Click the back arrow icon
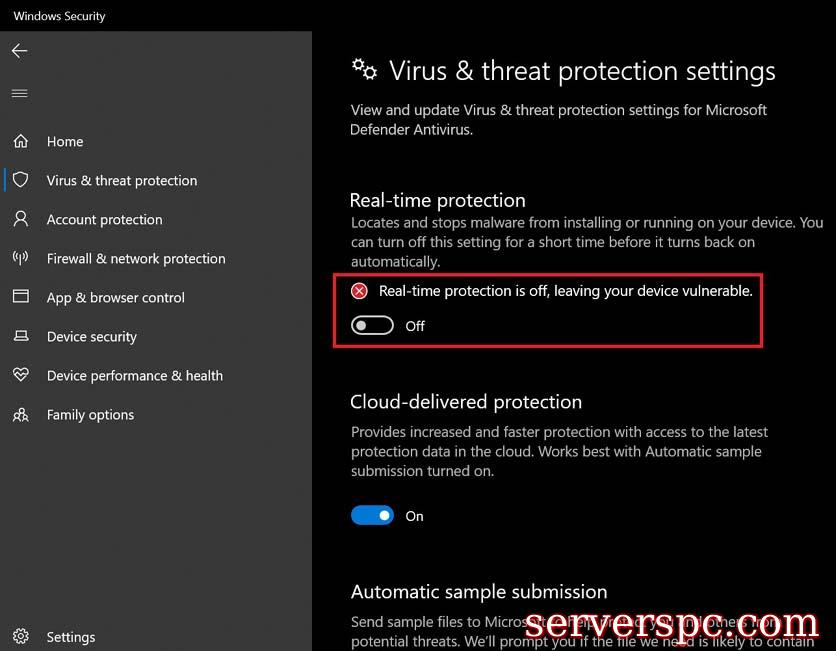The width and height of the screenshot is (836, 651). 20,51
